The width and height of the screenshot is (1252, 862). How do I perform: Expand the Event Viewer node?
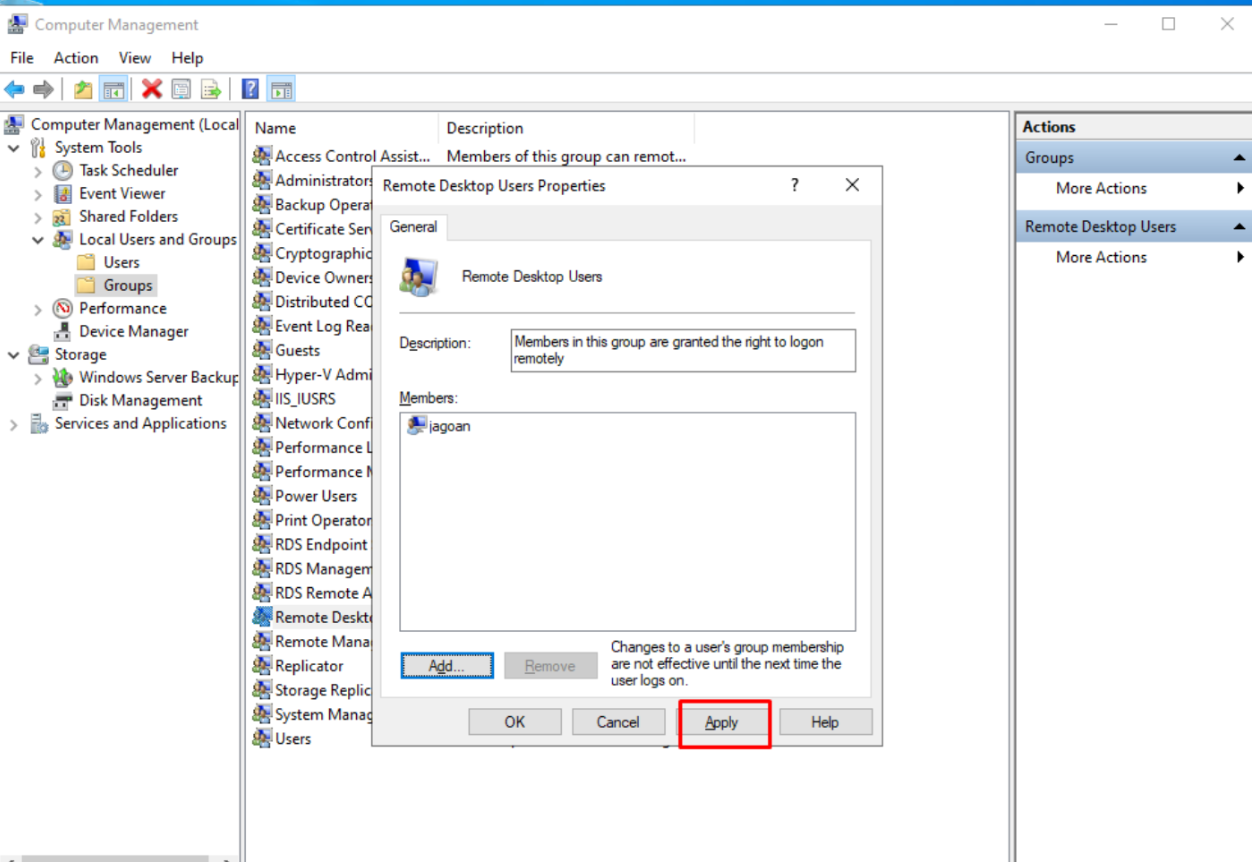pos(38,194)
